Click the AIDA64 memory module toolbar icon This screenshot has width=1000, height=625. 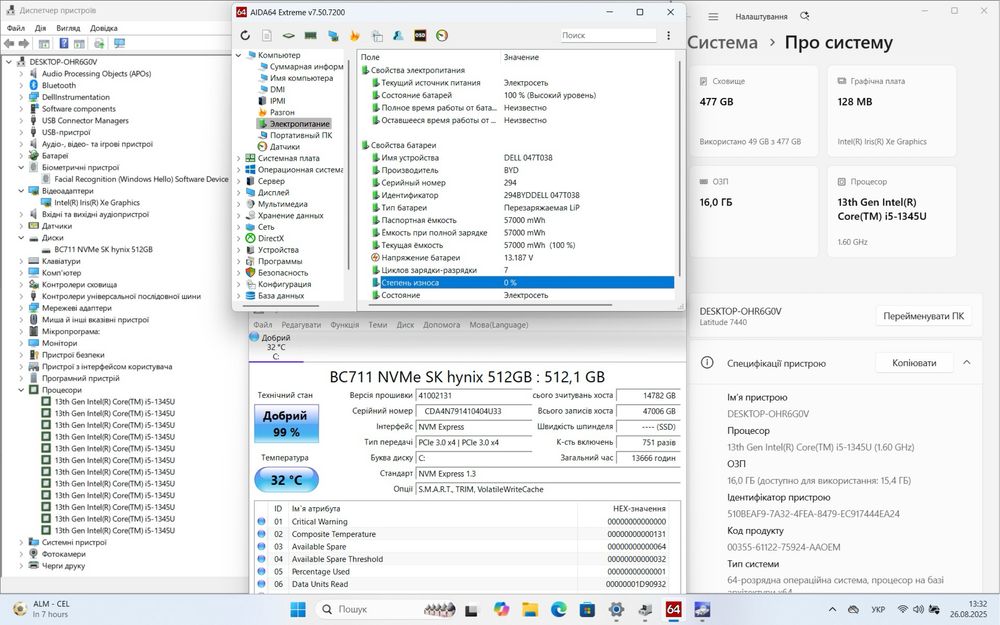311,36
